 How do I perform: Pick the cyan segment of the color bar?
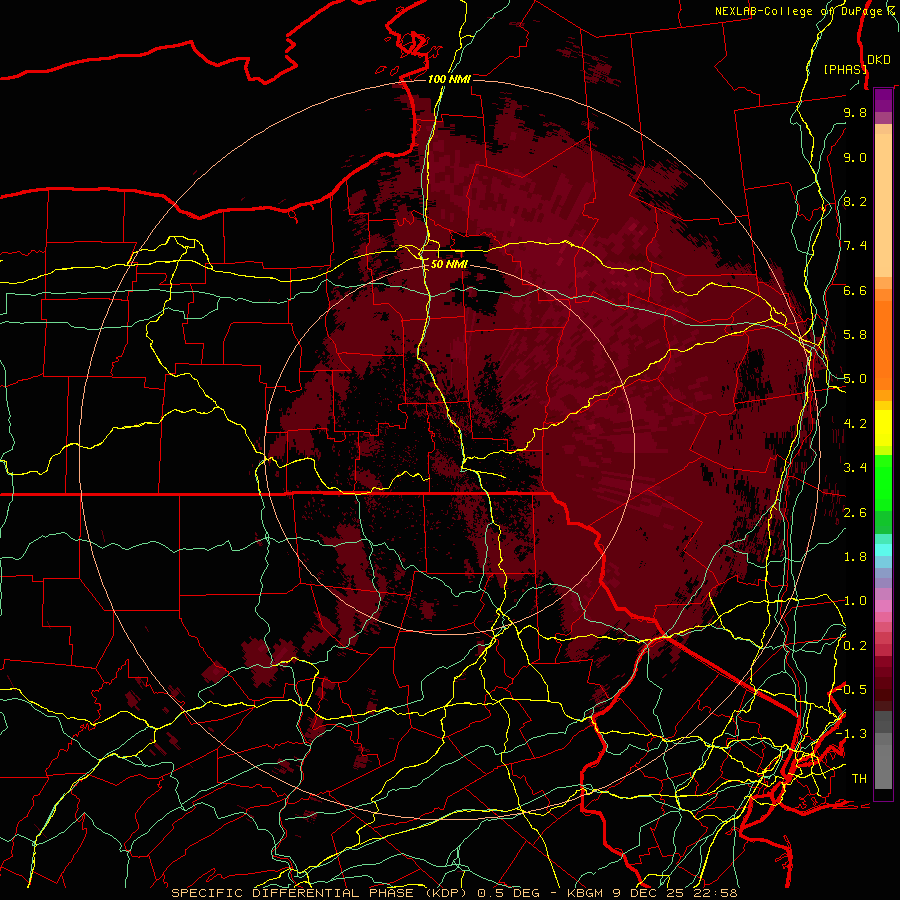(x=883, y=550)
